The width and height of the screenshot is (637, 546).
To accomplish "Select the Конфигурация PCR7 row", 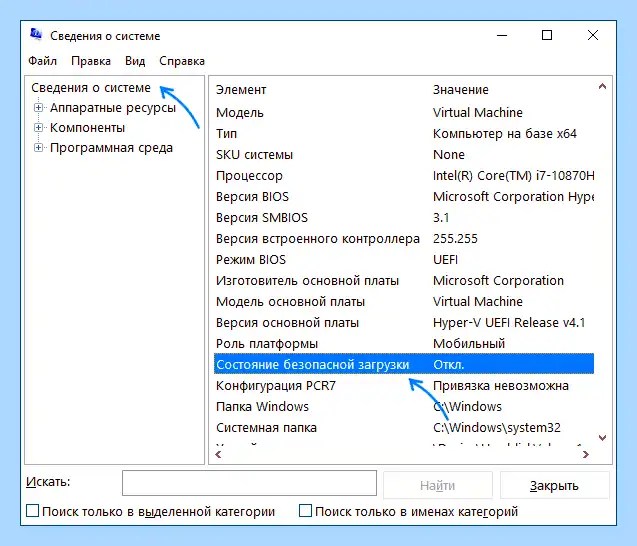I will pos(404,386).
